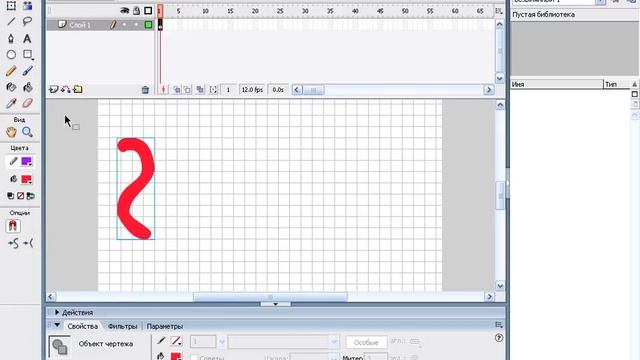Select the Text tool

[27, 38]
